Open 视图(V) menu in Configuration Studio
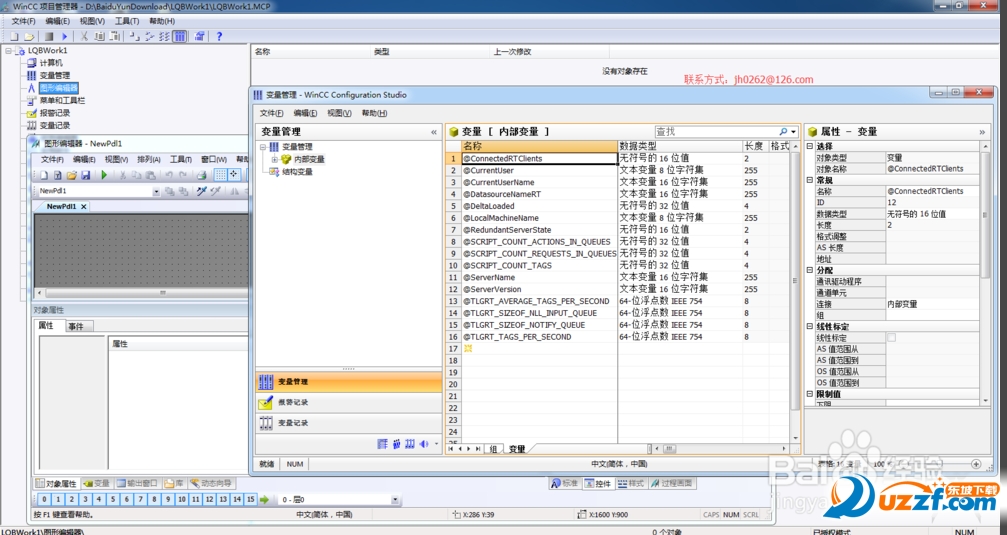The image size is (1007, 535). pos(339,113)
